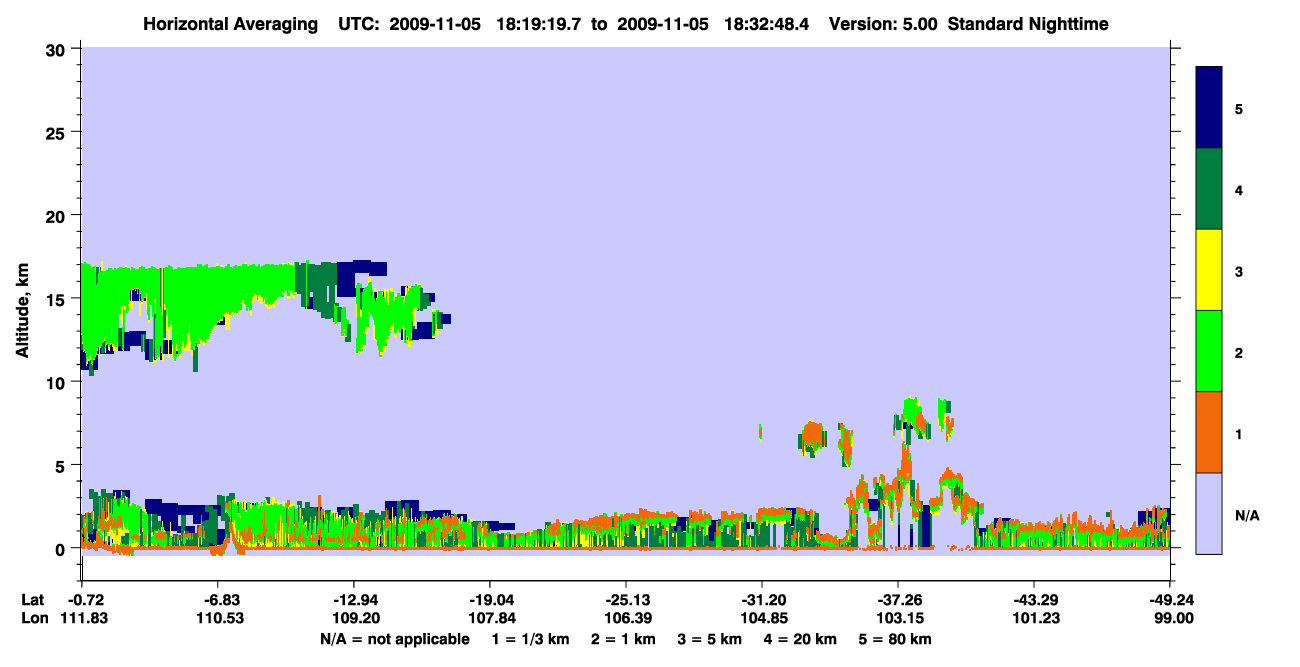Click the yellow colorbar segment labeled 3
Viewport: 1300px width, 667px height.
click(x=1210, y=270)
